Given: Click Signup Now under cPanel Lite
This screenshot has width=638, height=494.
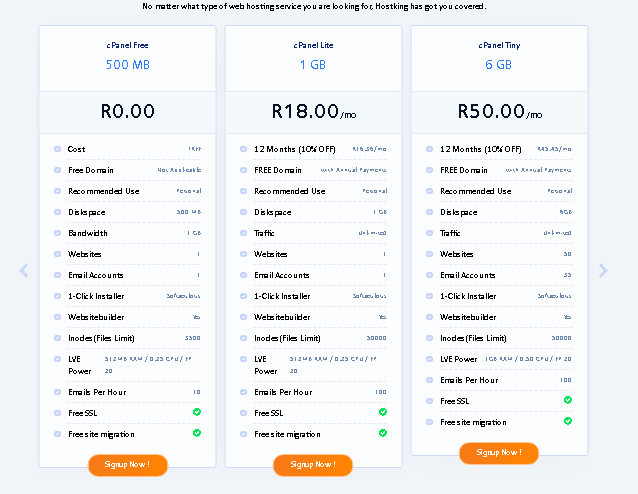Looking at the screenshot, I should coord(313,465).
